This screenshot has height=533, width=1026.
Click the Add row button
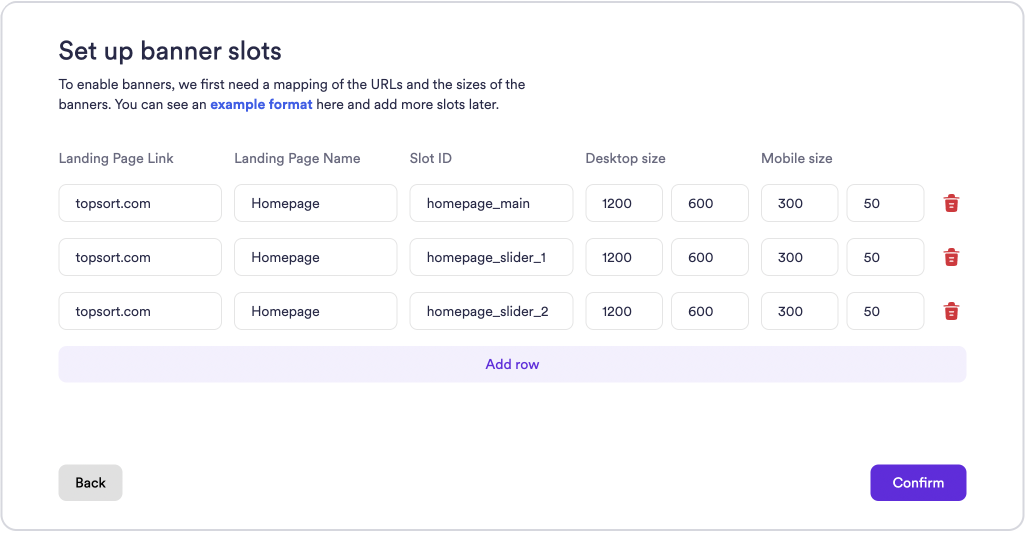tap(512, 364)
